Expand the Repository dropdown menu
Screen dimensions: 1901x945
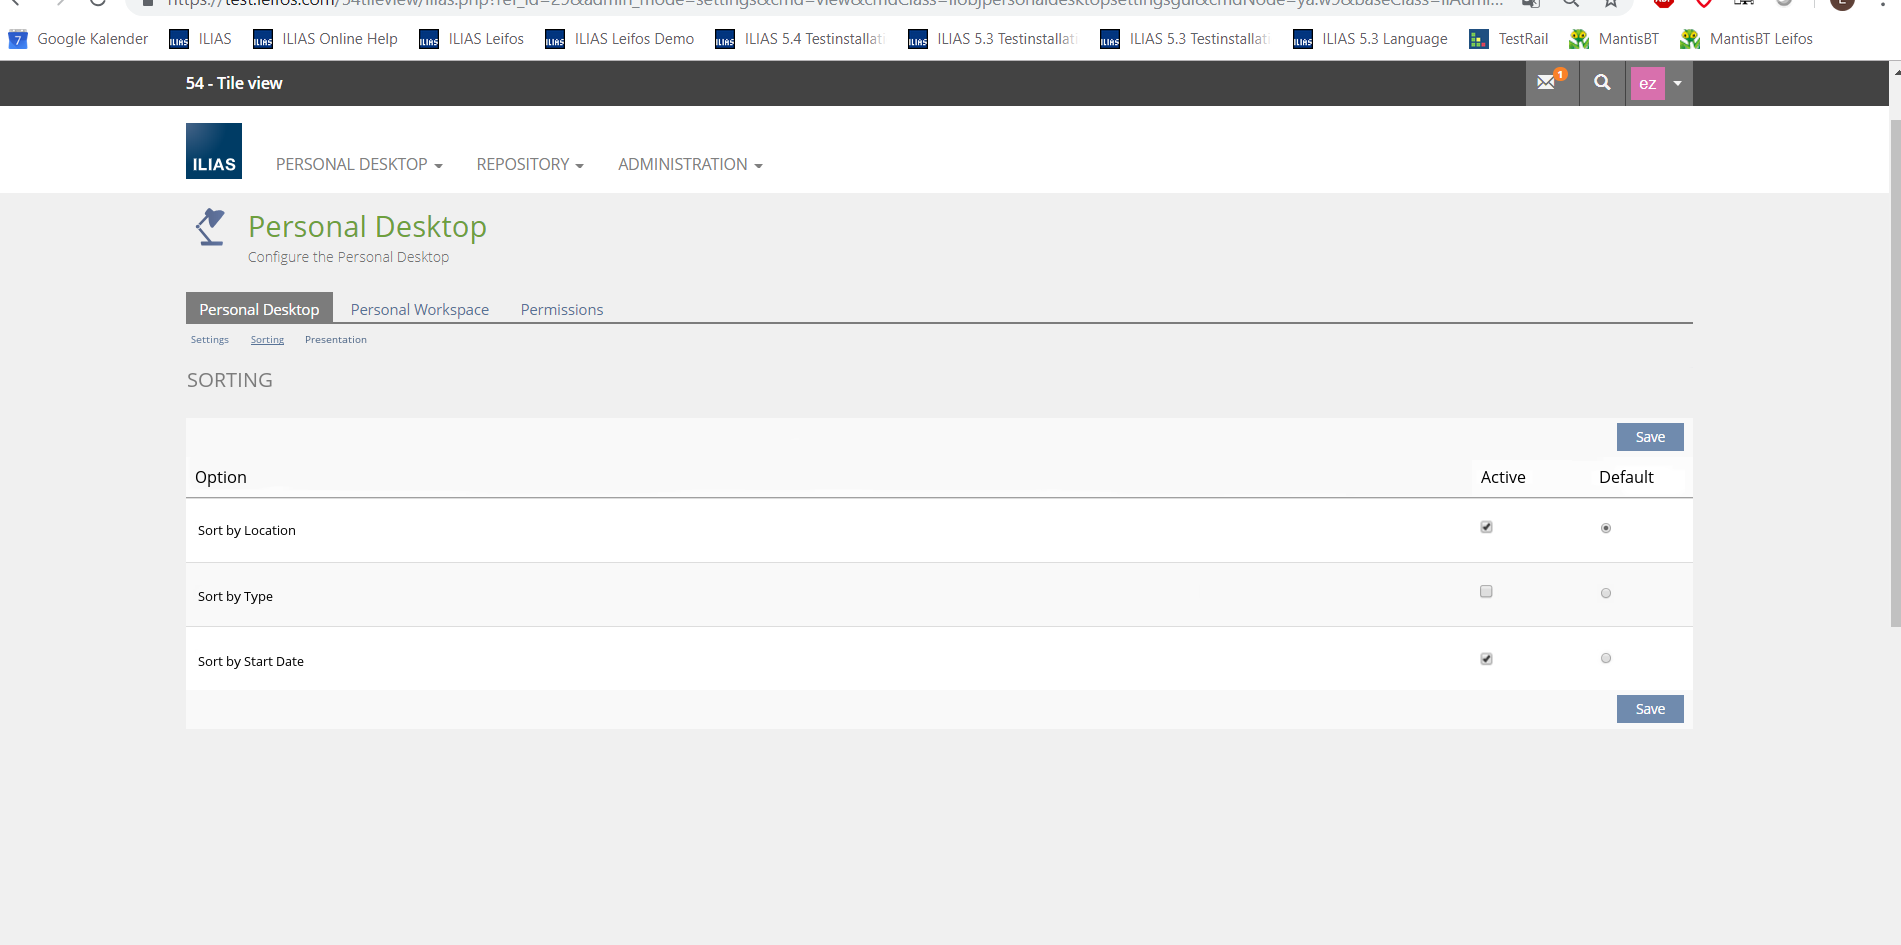click(x=530, y=165)
